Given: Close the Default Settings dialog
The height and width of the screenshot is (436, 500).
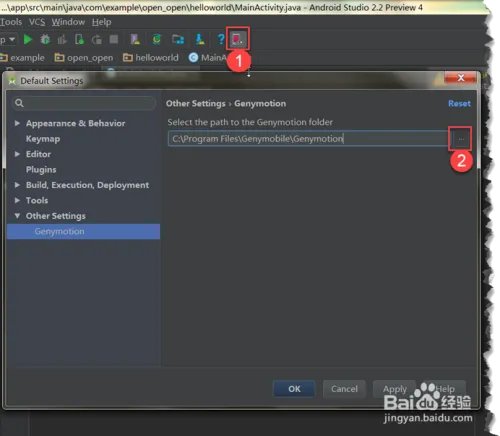Looking at the screenshot, I should 461,78.
